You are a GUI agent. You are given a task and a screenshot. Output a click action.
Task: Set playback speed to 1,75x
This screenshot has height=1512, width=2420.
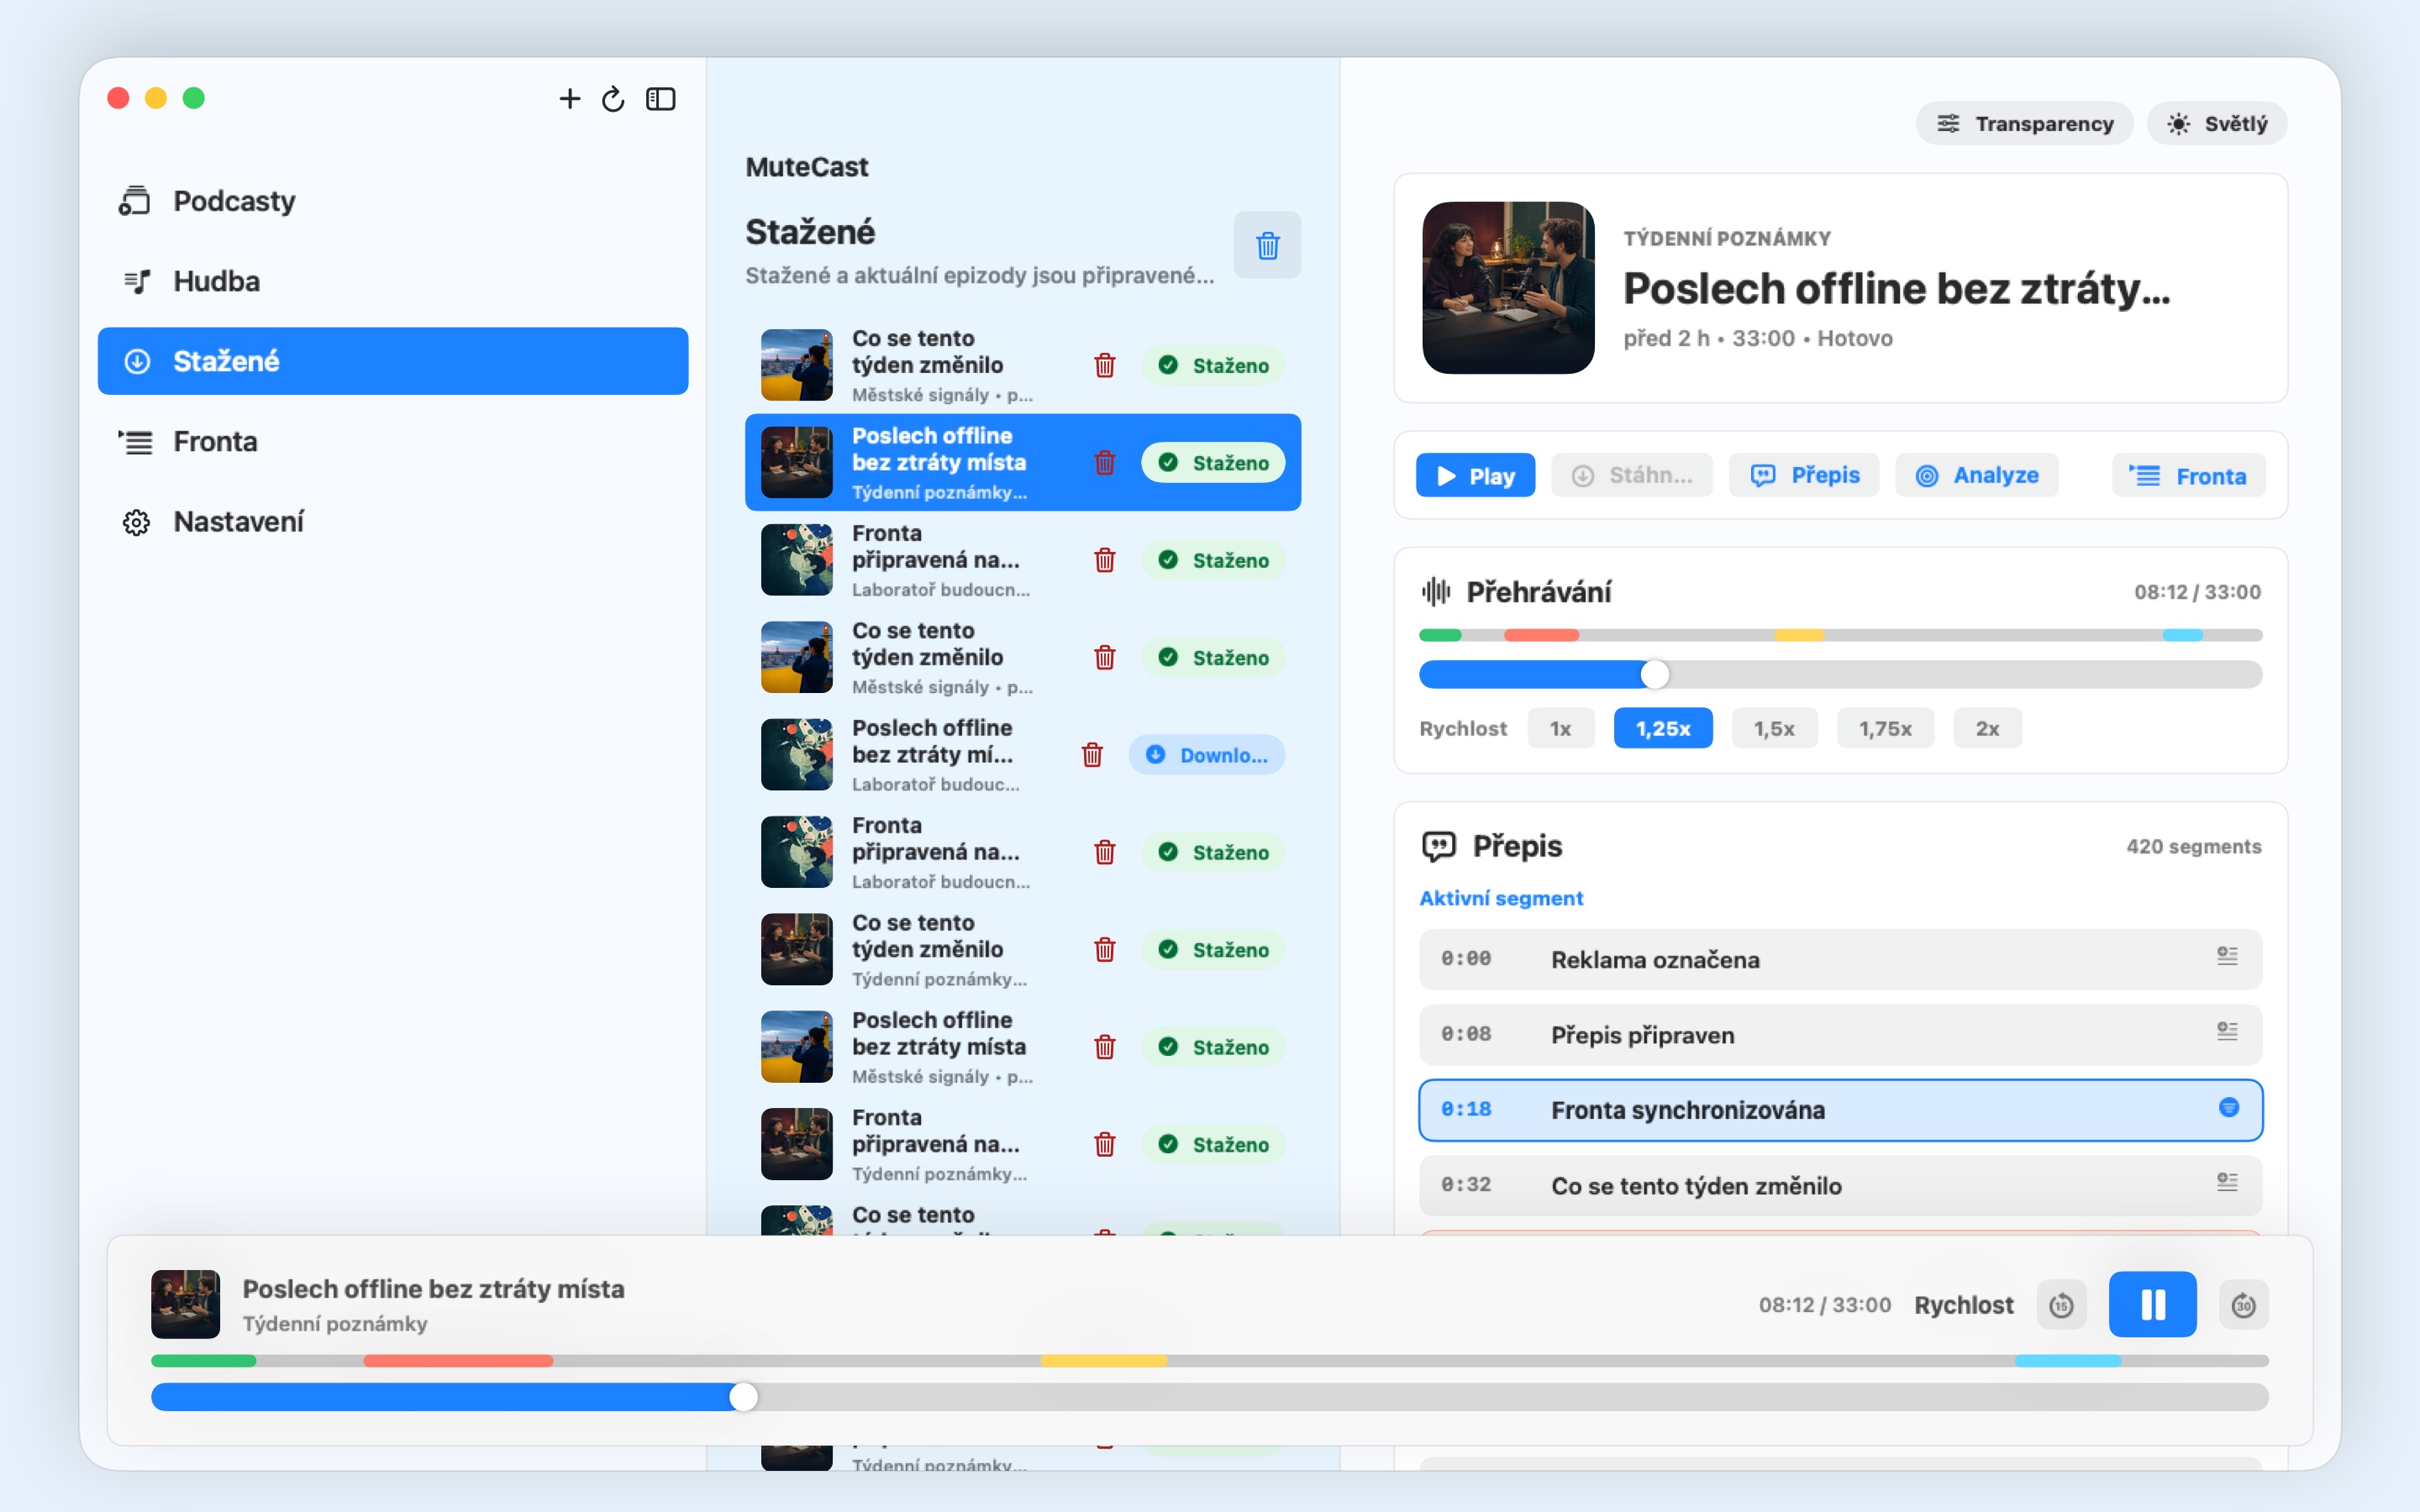tap(1885, 728)
